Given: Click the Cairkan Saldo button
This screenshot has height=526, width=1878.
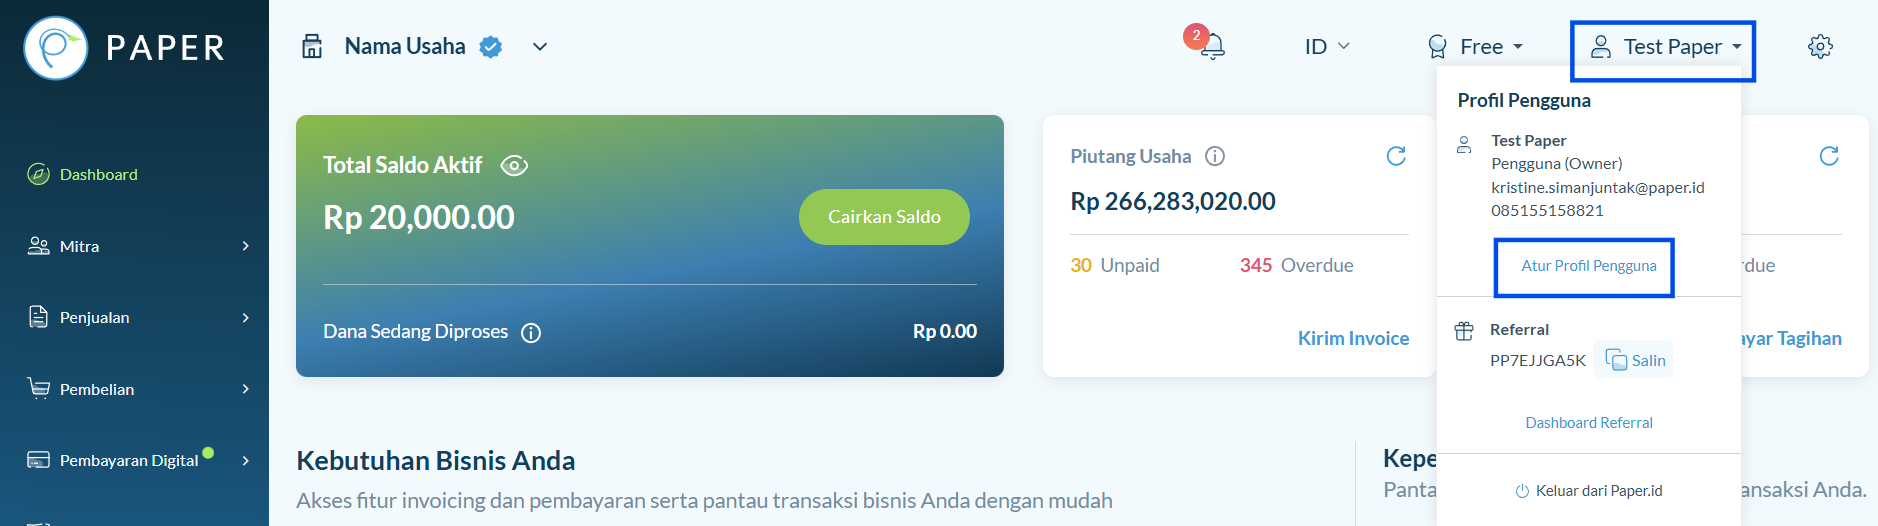Looking at the screenshot, I should tap(884, 217).
